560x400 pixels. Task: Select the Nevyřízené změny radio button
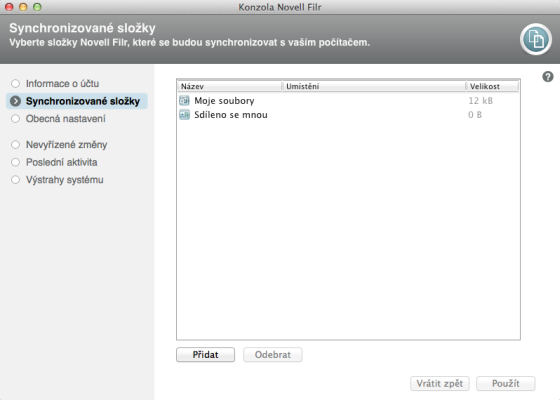(x=15, y=145)
